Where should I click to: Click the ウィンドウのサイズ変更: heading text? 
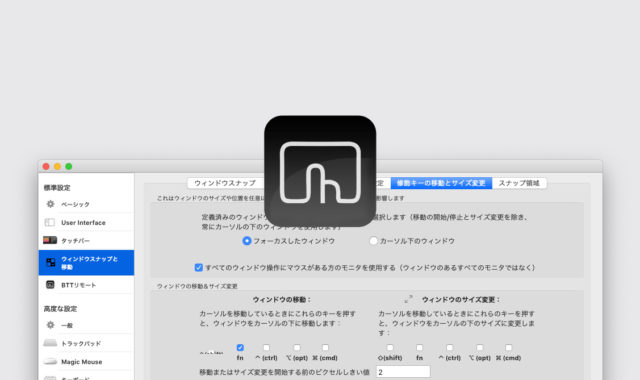[x=461, y=300]
